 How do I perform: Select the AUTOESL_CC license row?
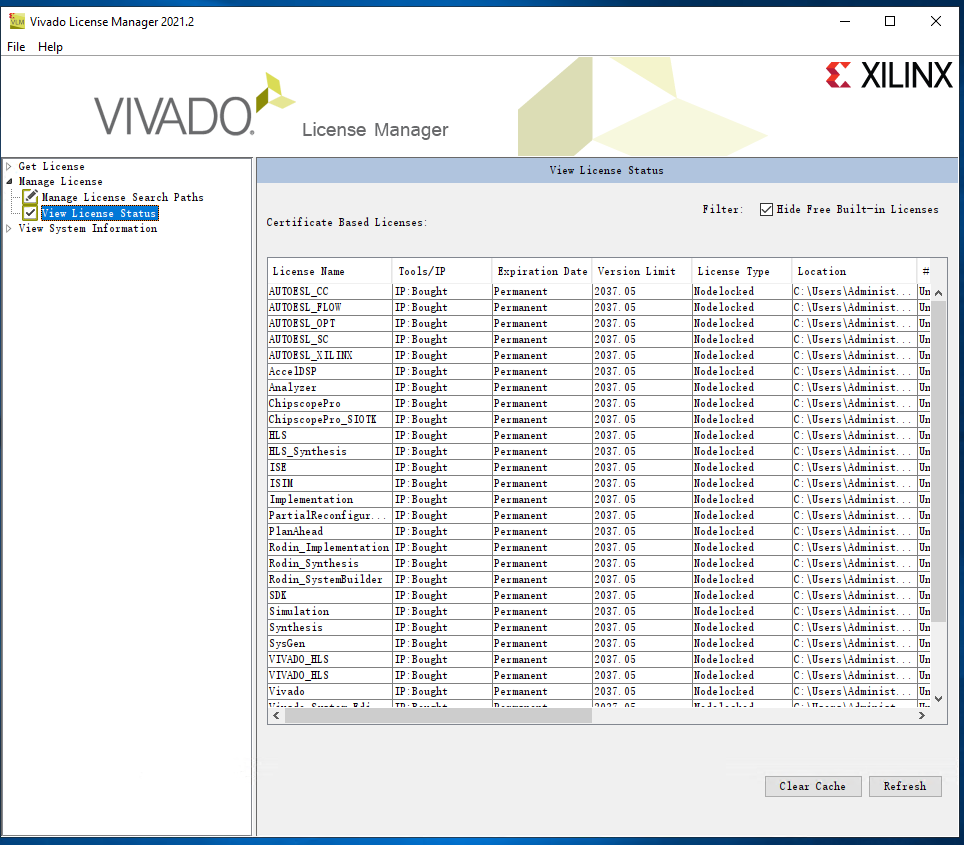point(599,292)
